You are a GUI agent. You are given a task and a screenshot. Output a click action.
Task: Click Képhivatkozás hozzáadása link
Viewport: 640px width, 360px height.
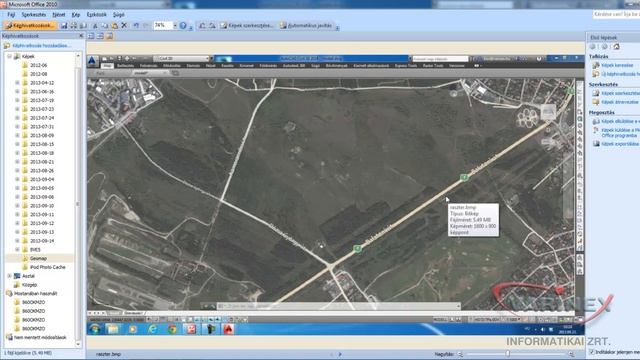click(42, 46)
